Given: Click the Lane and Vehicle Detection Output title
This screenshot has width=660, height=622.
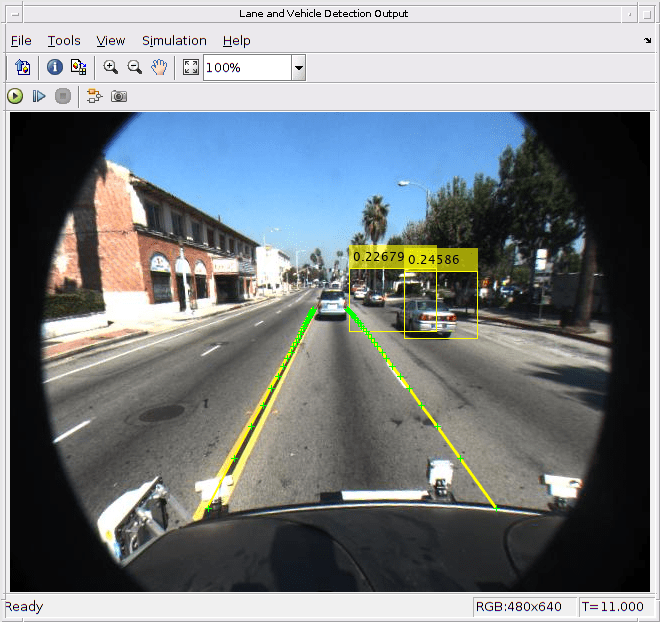Looking at the screenshot, I should coord(323,14).
